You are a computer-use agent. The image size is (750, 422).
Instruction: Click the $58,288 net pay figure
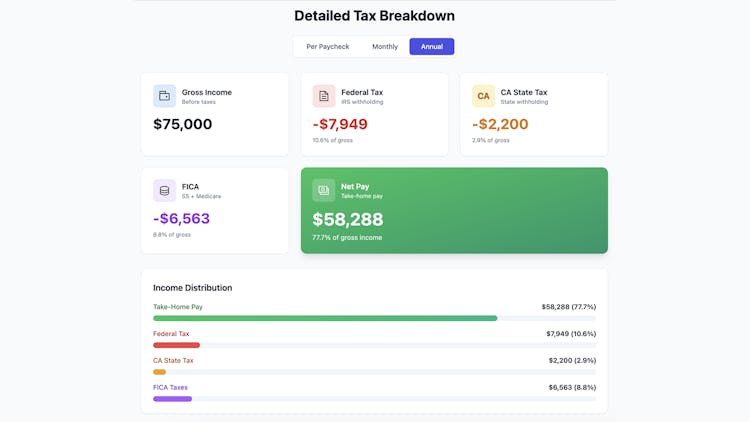coord(348,220)
